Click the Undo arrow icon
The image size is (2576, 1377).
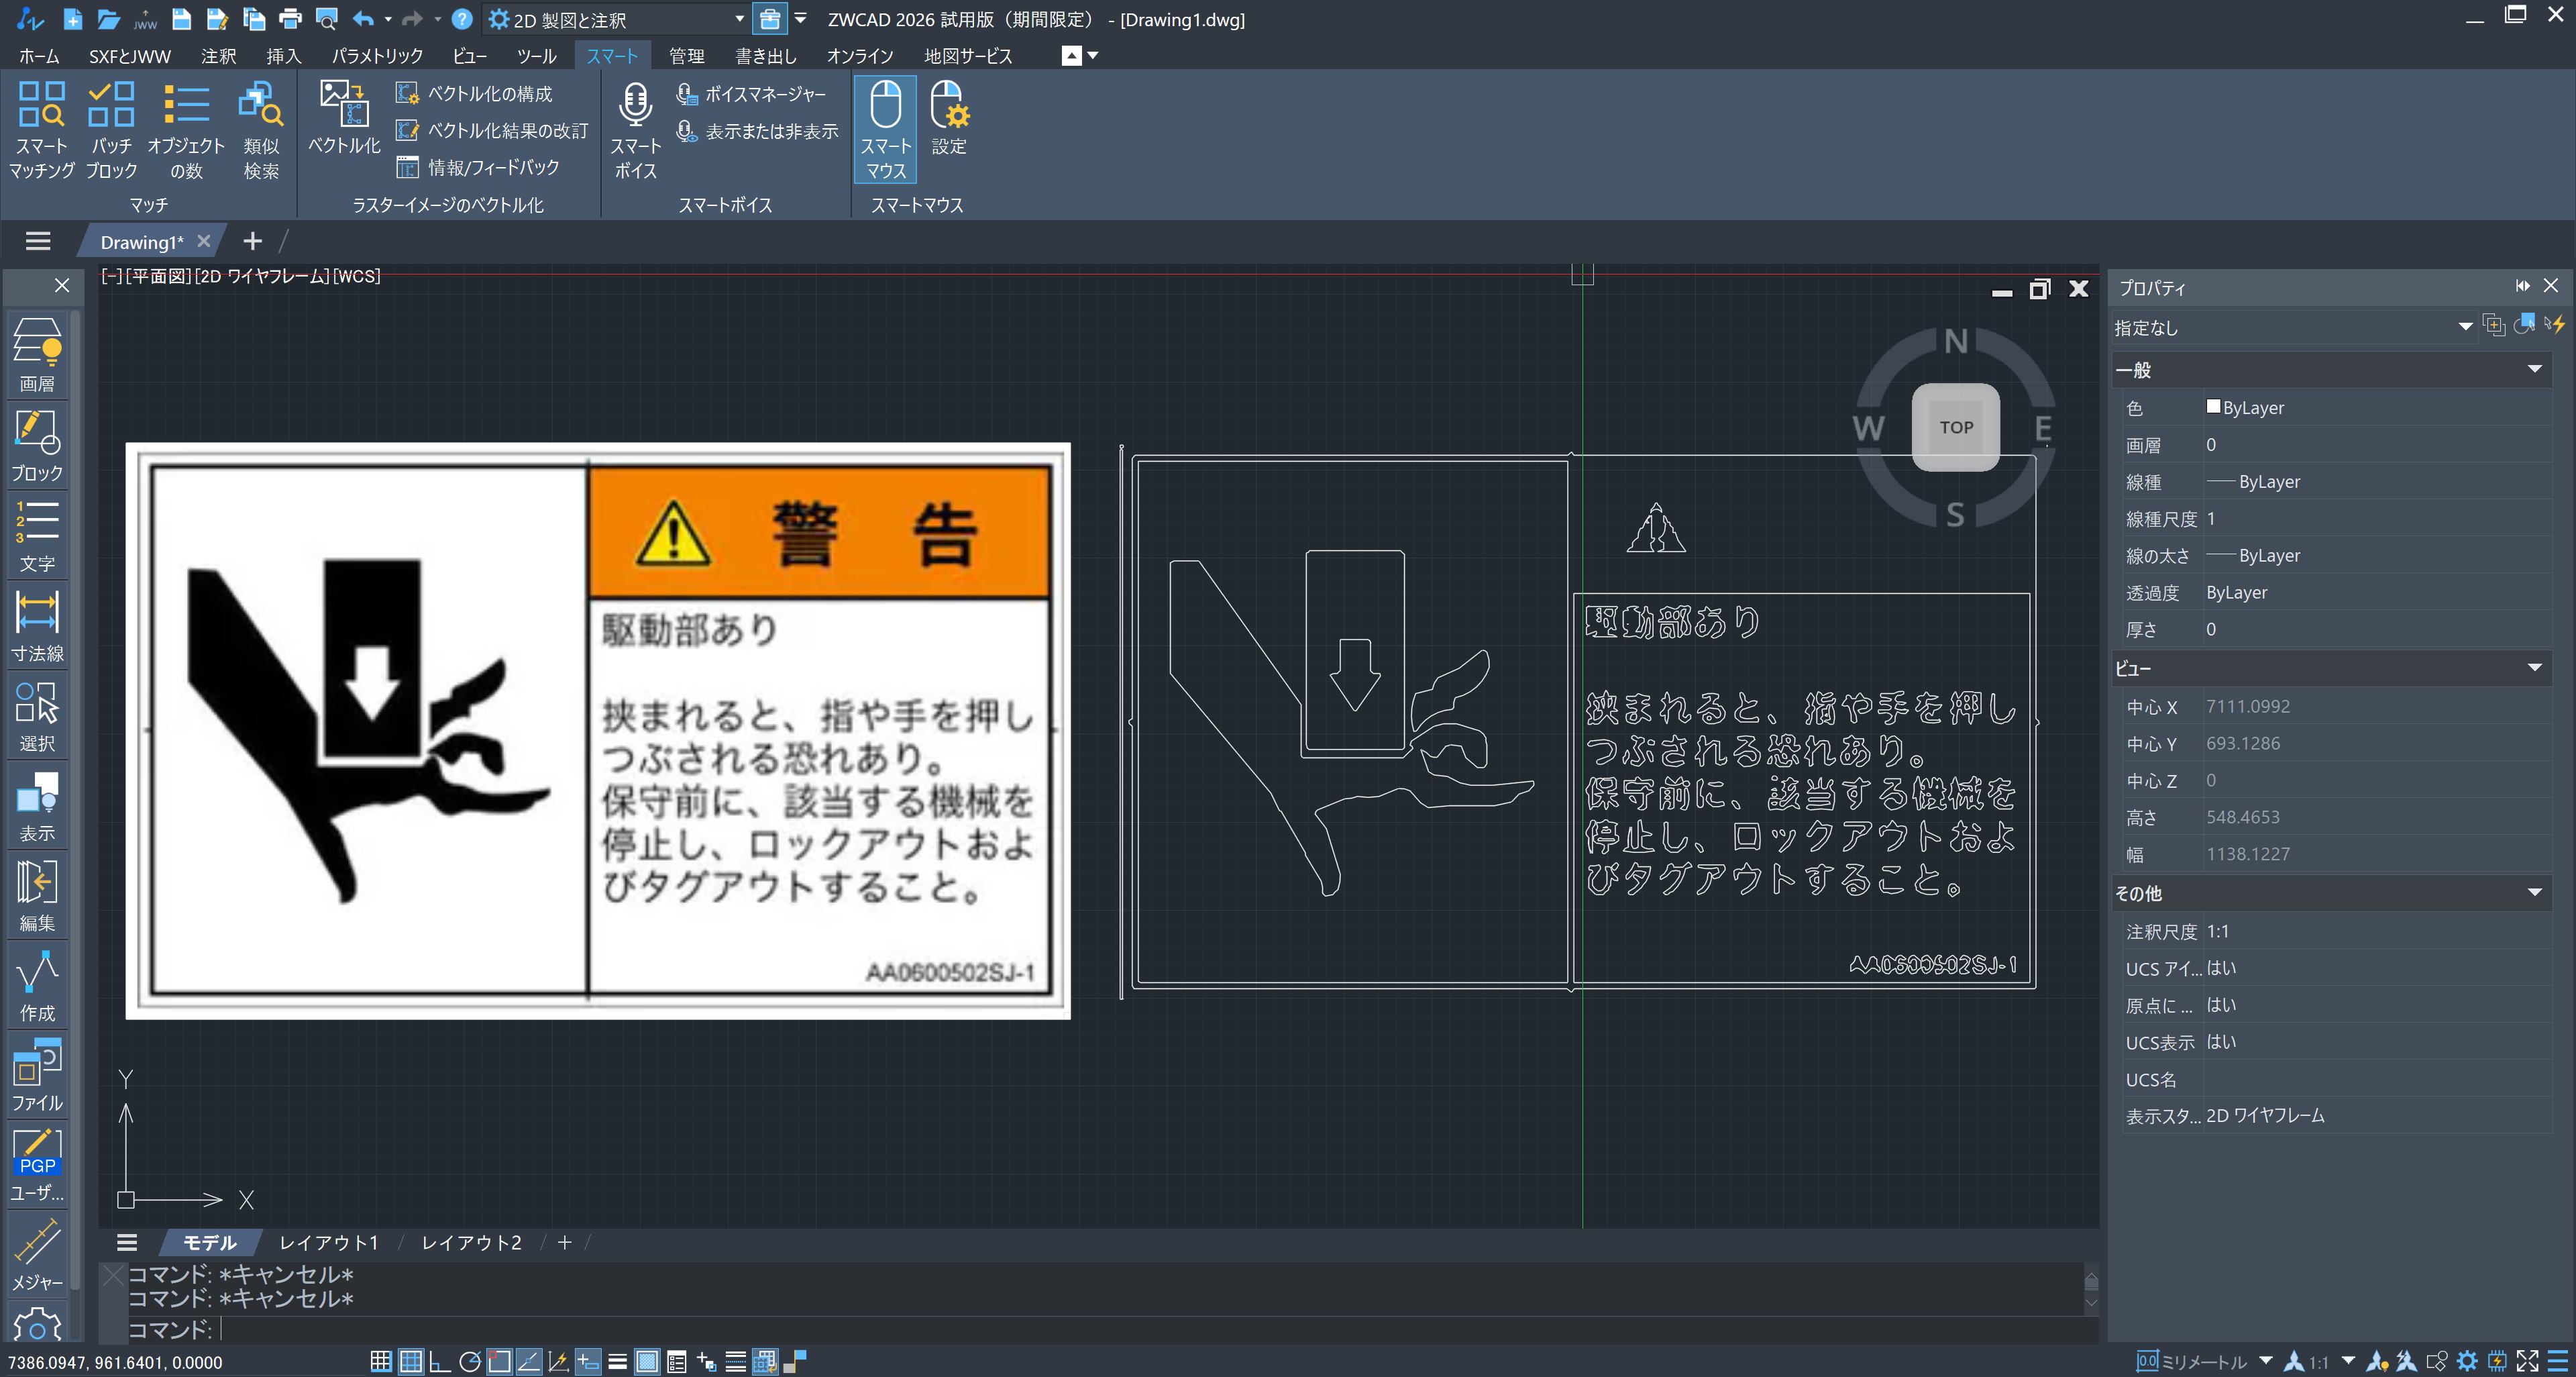[x=363, y=19]
